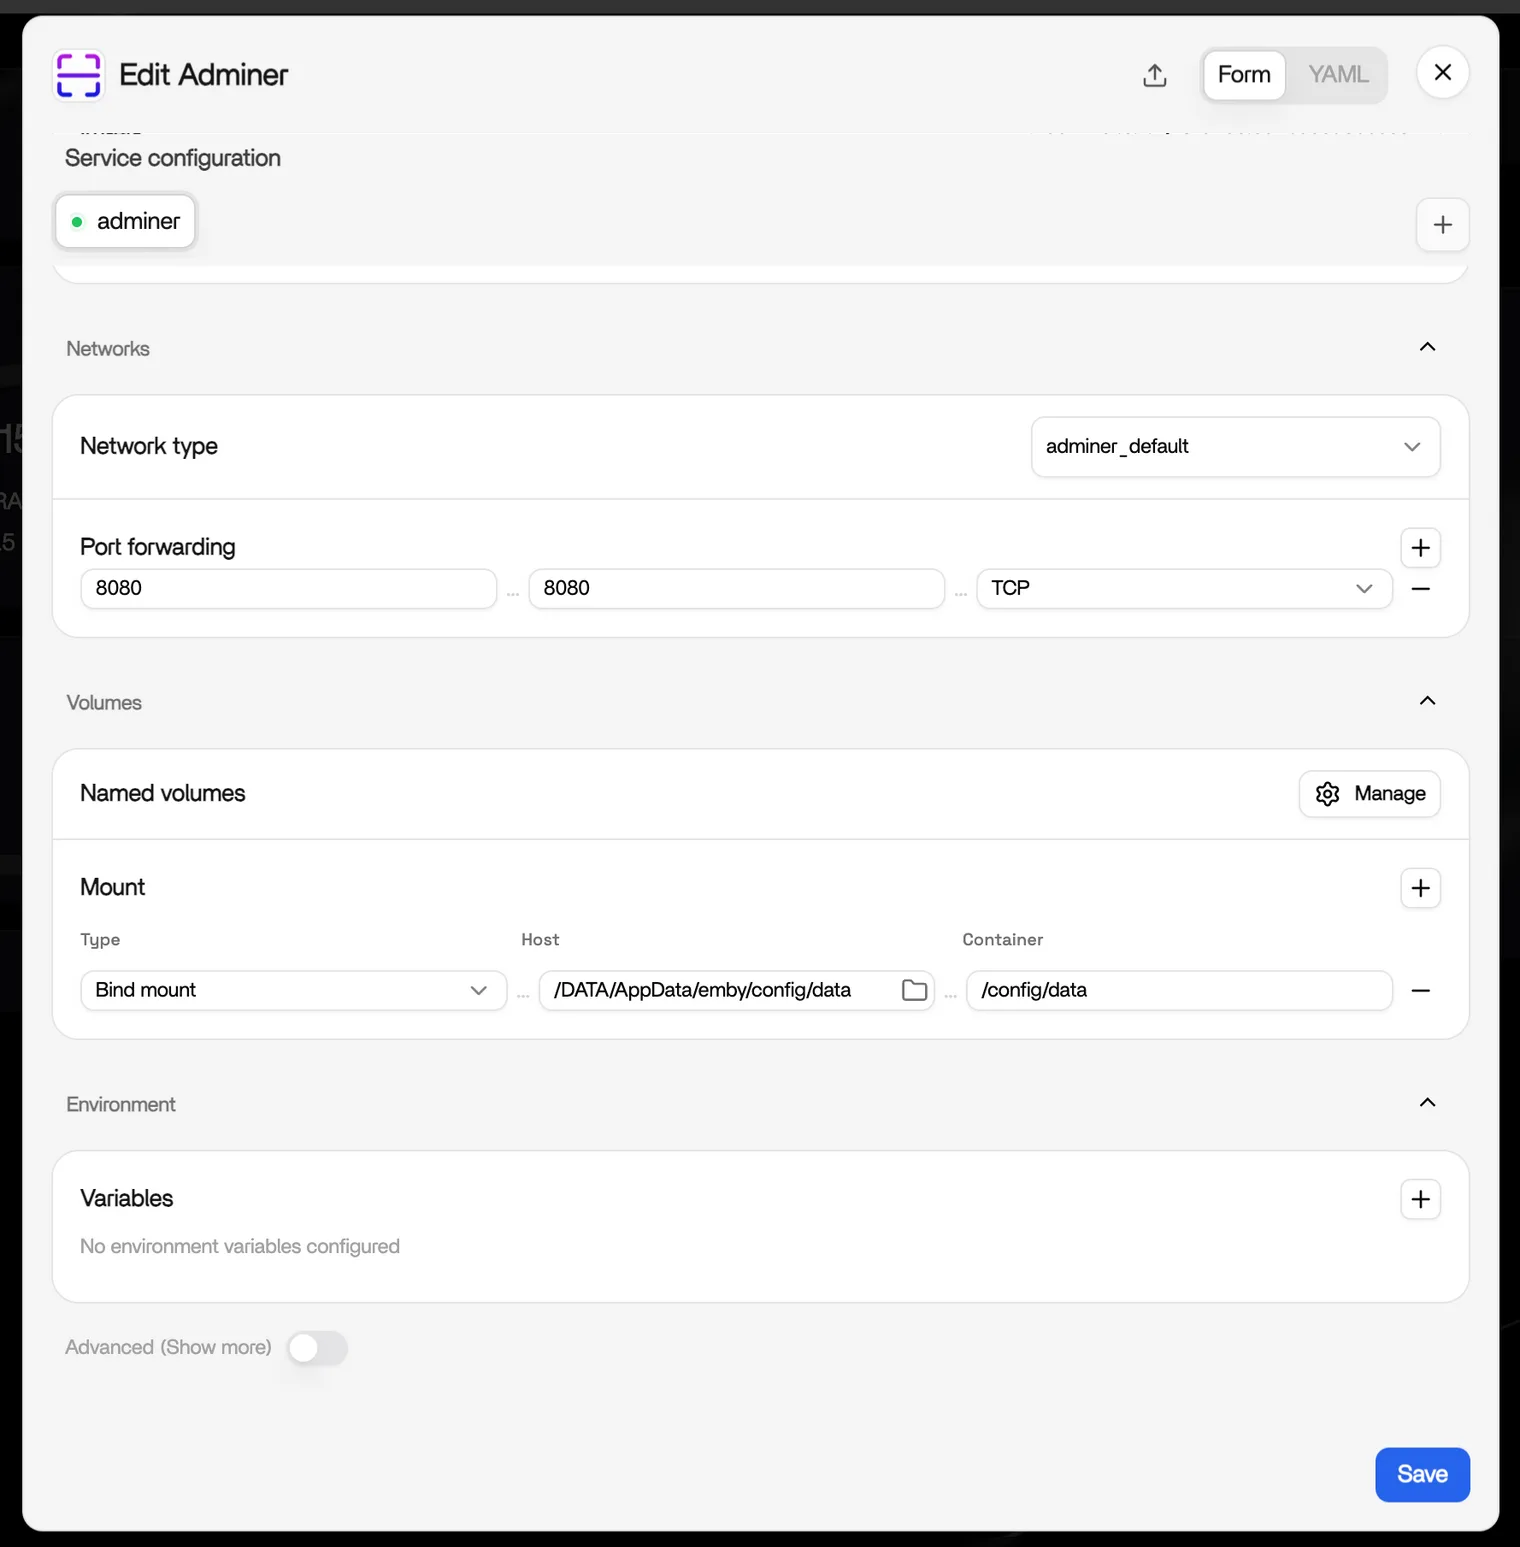Add a new service with plus icon
The height and width of the screenshot is (1547, 1520).
coord(1442,224)
